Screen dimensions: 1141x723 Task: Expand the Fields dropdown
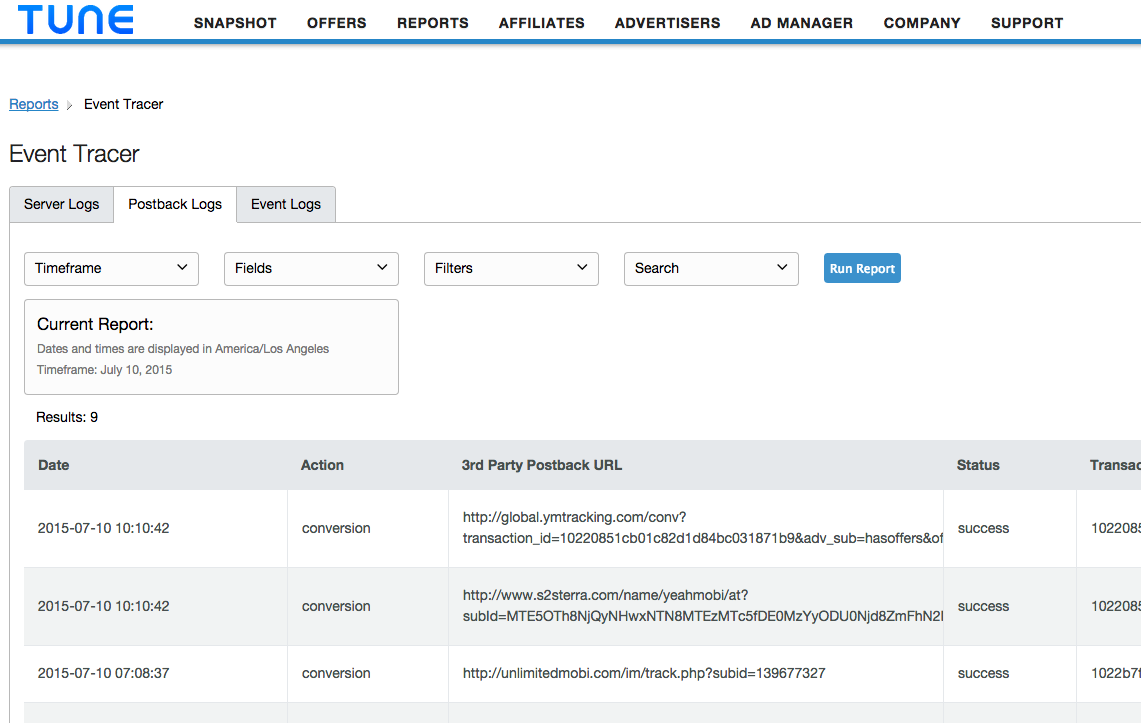point(311,268)
